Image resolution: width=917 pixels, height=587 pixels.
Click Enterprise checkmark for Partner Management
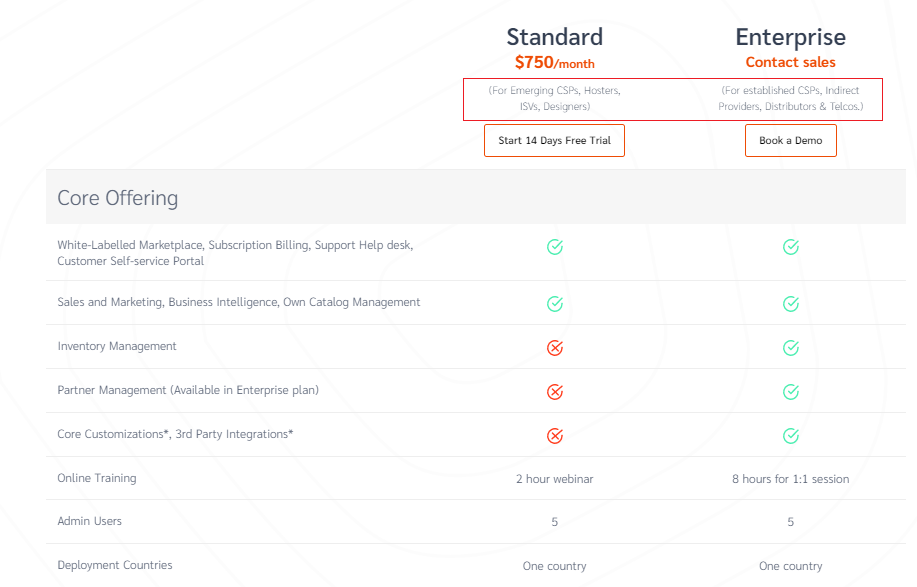pyautogui.click(x=791, y=392)
